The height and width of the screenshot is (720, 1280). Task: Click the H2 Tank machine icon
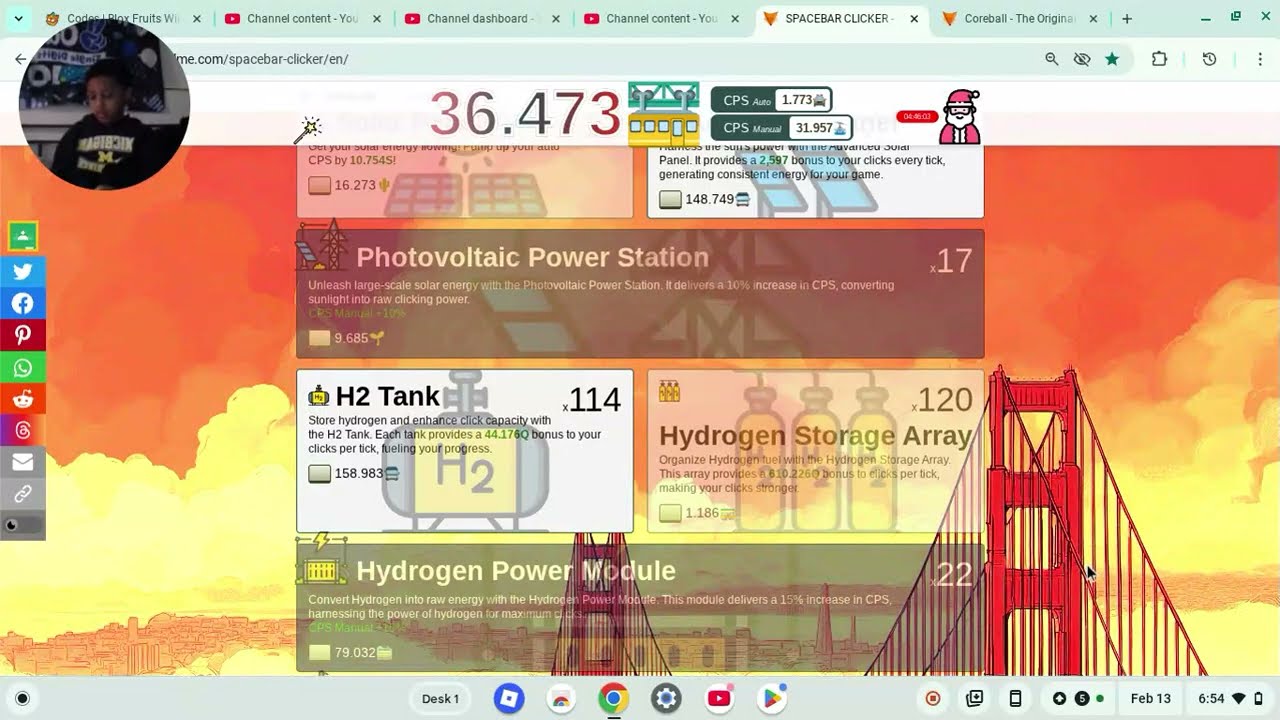coord(319,396)
